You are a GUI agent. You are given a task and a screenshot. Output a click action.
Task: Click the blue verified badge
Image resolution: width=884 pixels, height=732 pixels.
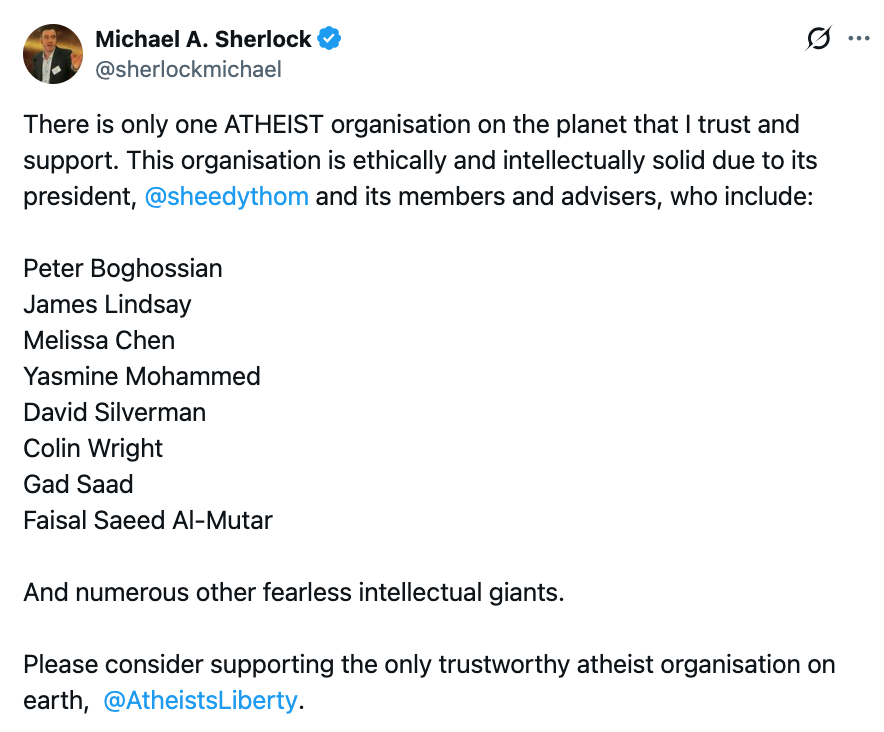[x=330, y=39]
